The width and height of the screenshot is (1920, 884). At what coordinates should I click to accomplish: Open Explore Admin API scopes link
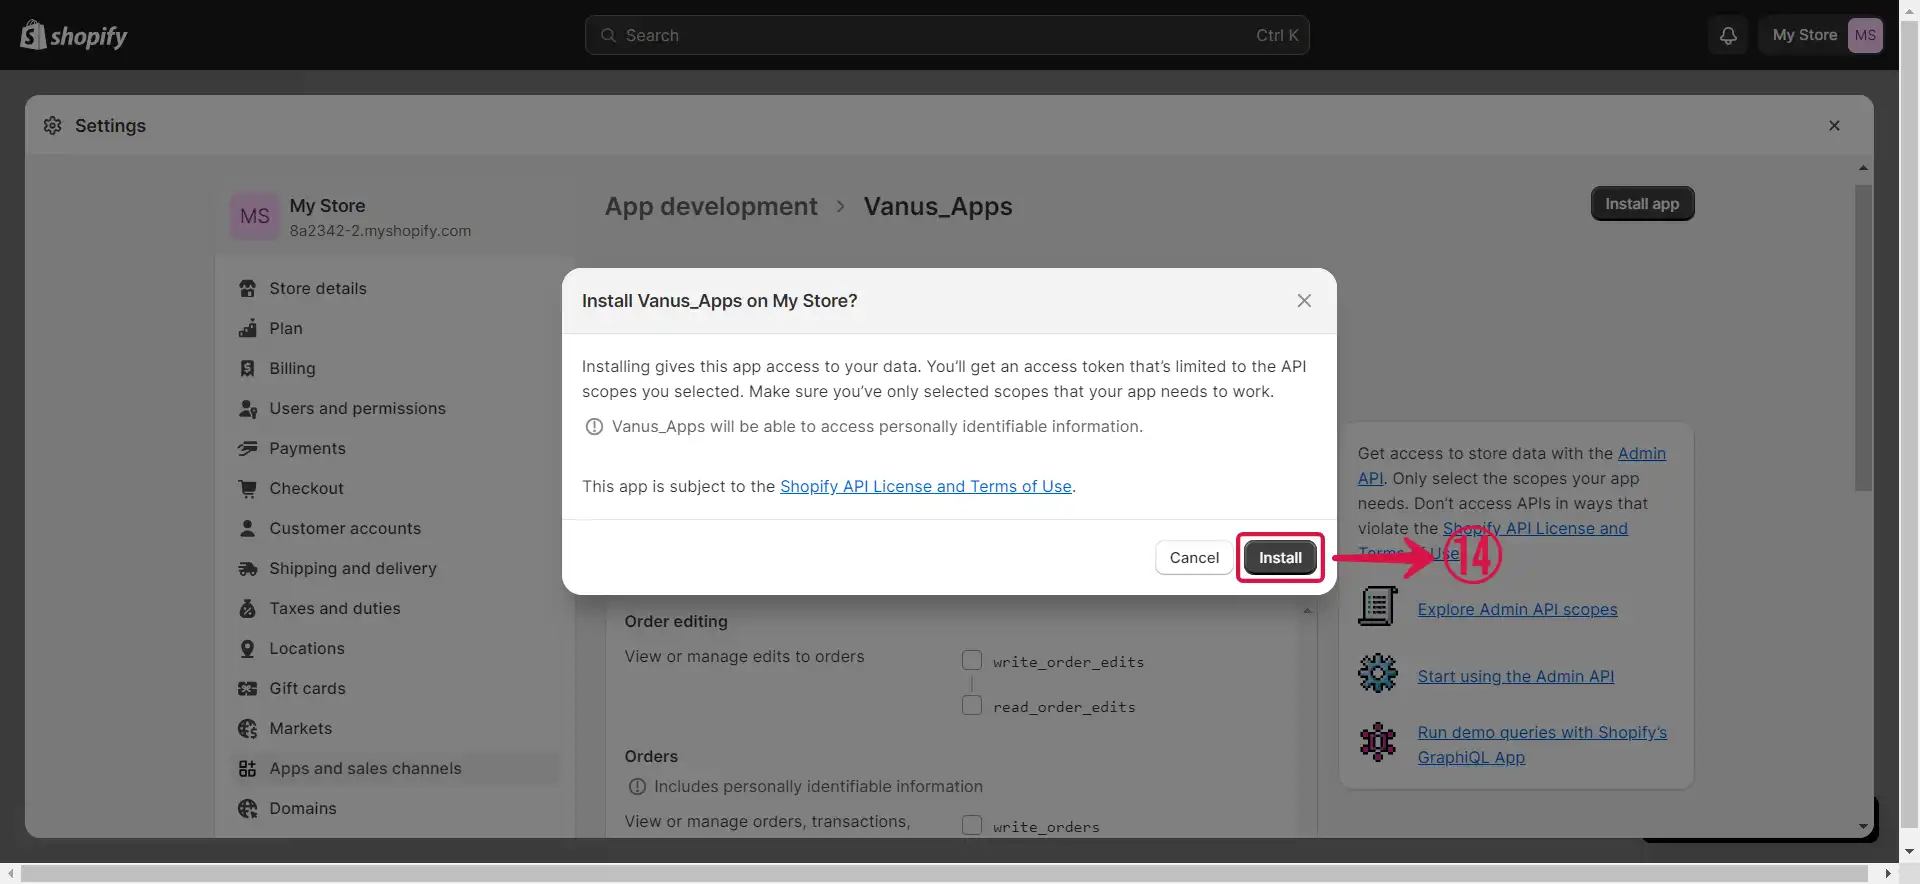pos(1517,609)
